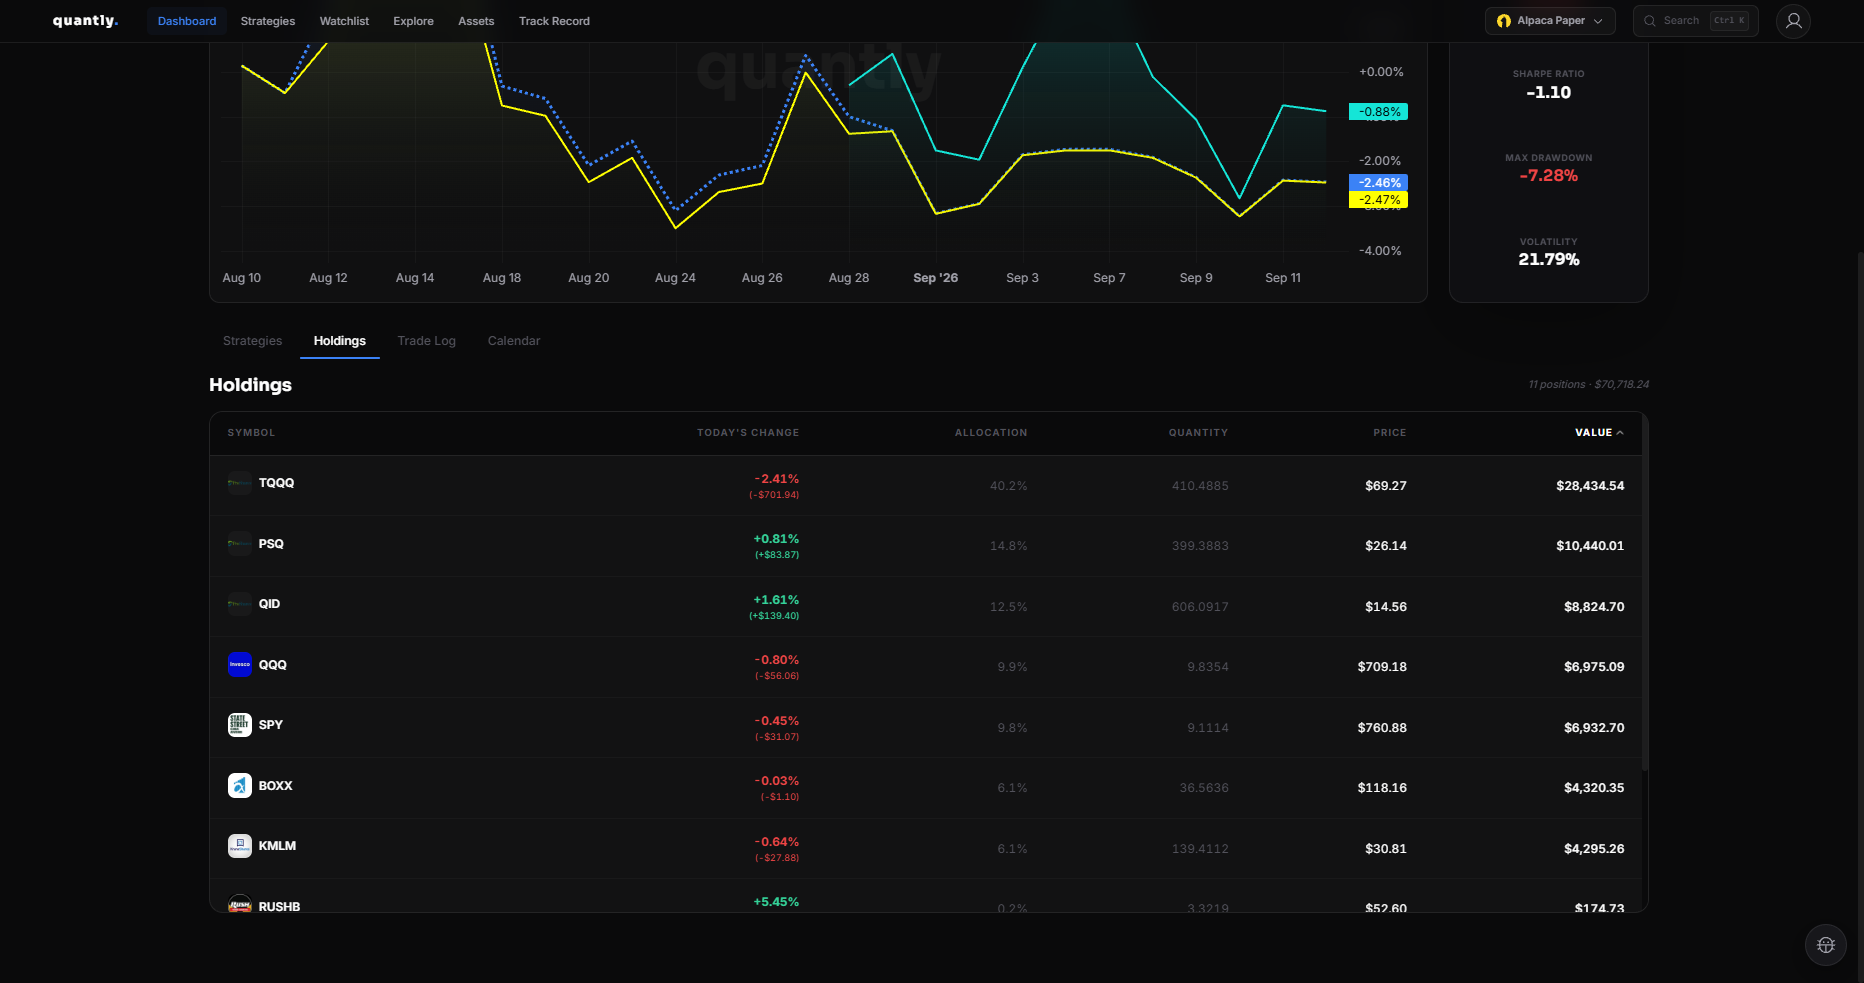Image resolution: width=1864 pixels, height=983 pixels.
Task: Switch to the Calendar tab
Action: (x=514, y=341)
